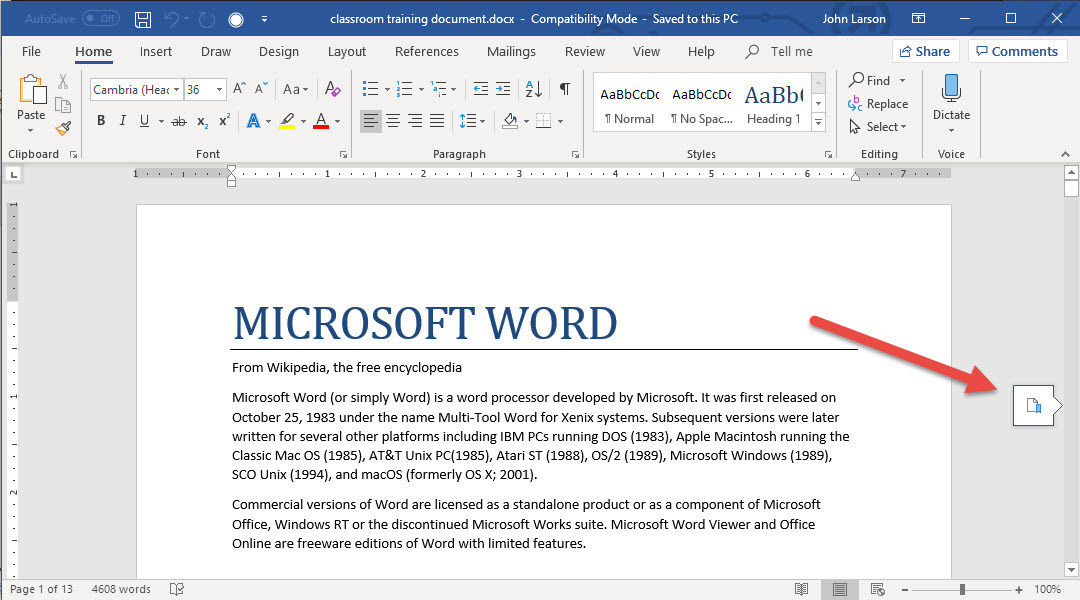1080x600 pixels.
Task: Center align the paragraph text
Action: [393, 121]
